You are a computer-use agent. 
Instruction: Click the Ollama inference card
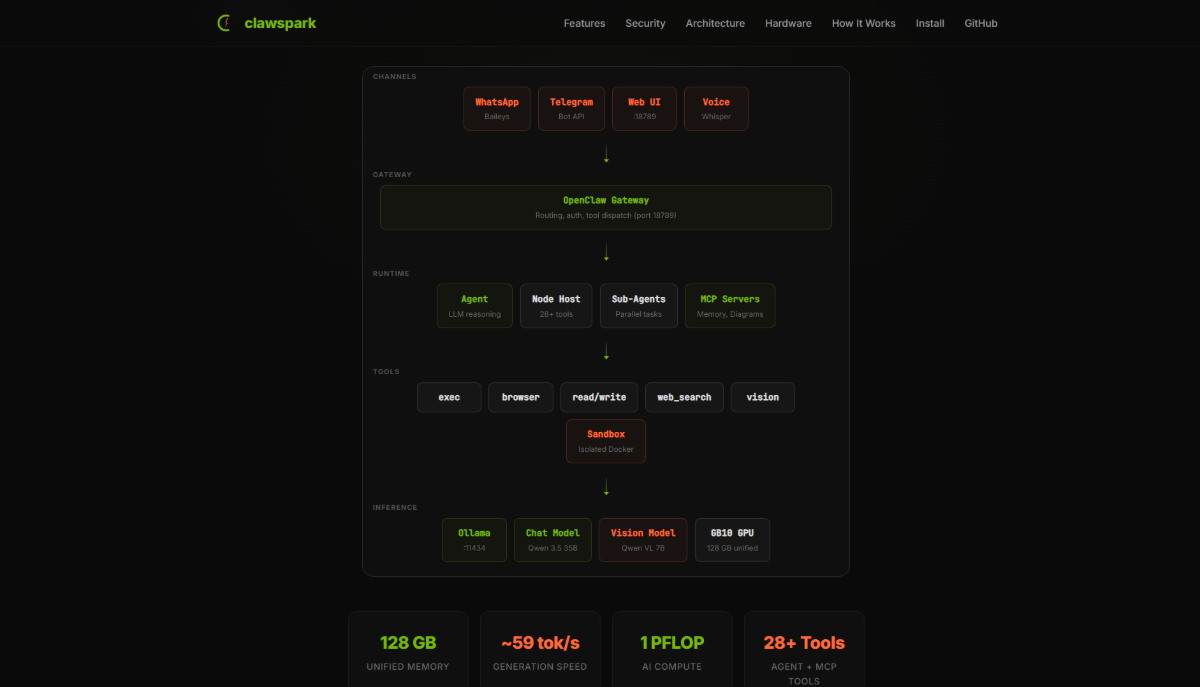click(474, 540)
